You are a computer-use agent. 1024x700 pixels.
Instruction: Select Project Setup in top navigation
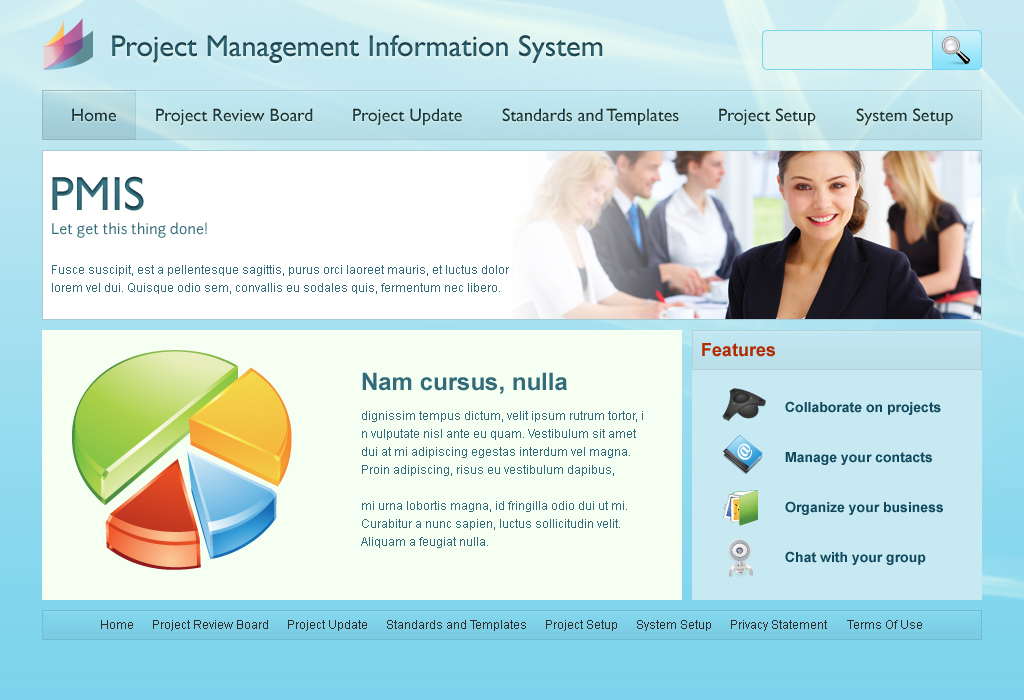click(x=767, y=115)
